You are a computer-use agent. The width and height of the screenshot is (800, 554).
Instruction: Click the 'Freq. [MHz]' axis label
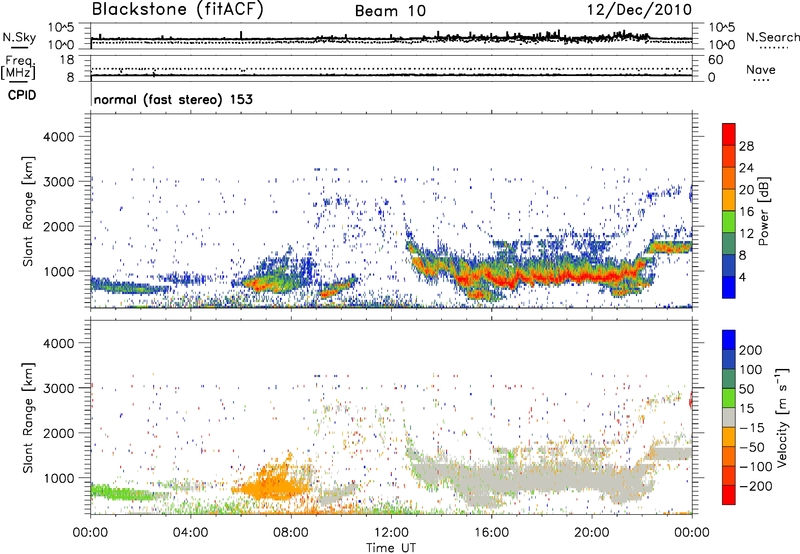point(19,68)
